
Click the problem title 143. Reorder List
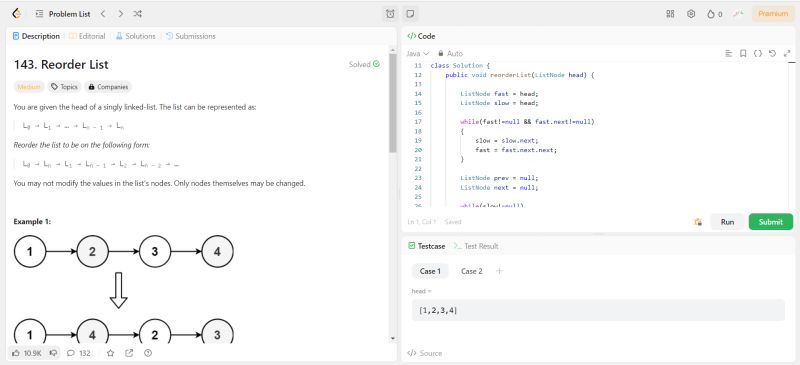point(61,65)
